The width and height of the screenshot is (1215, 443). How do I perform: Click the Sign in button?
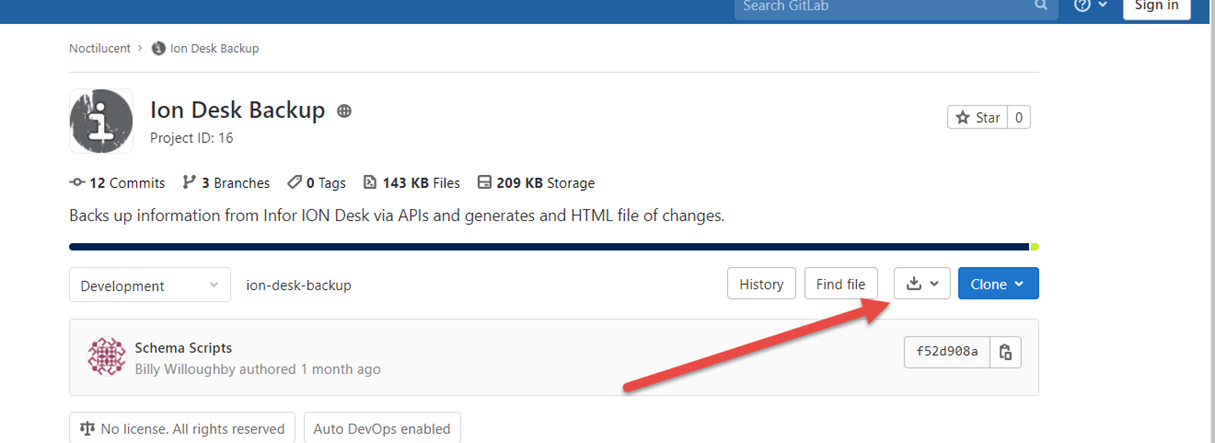click(1157, 6)
